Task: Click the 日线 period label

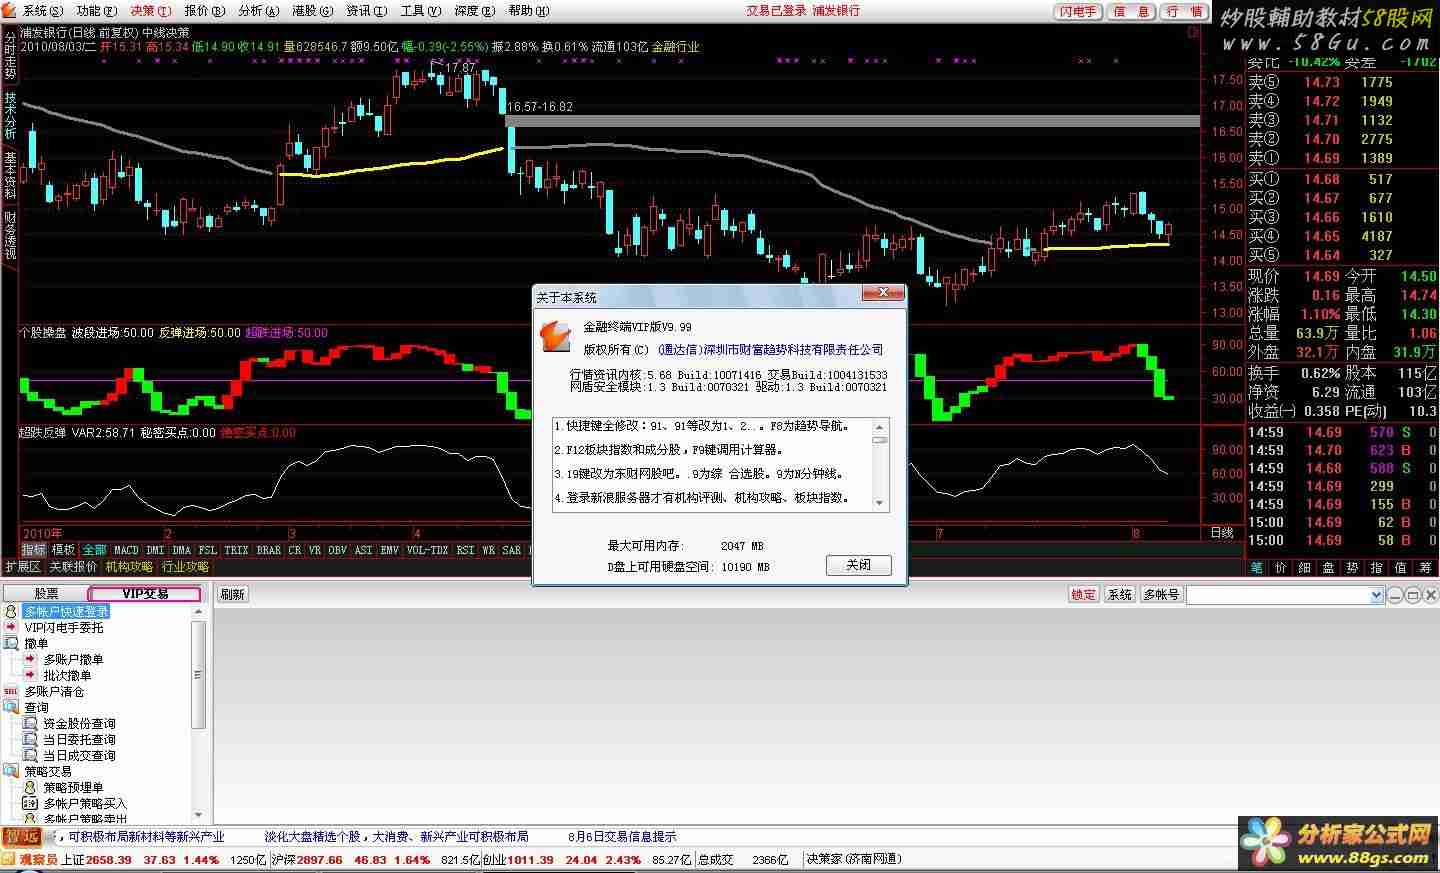Action: (1222, 533)
